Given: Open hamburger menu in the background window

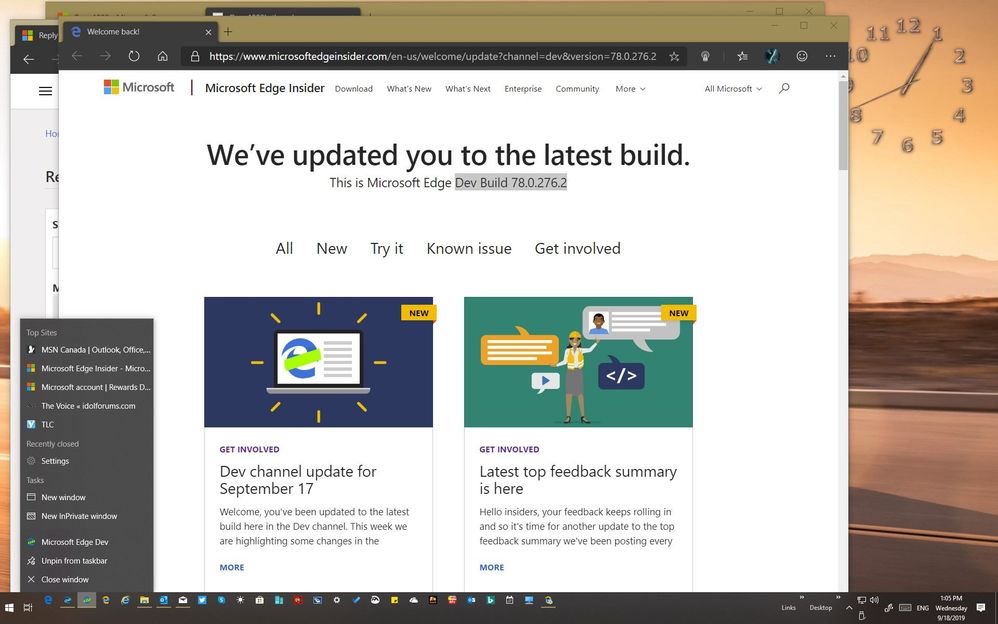Looking at the screenshot, I should click(45, 91).
